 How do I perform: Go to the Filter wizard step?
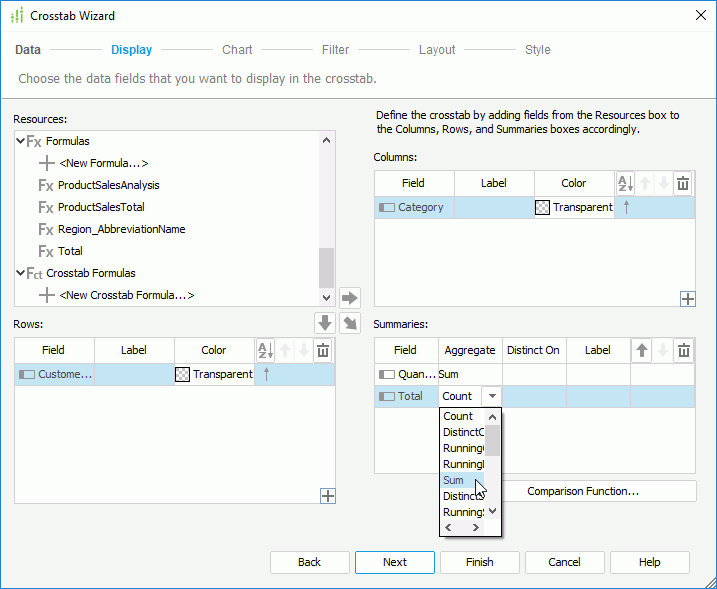coord(335,49)
